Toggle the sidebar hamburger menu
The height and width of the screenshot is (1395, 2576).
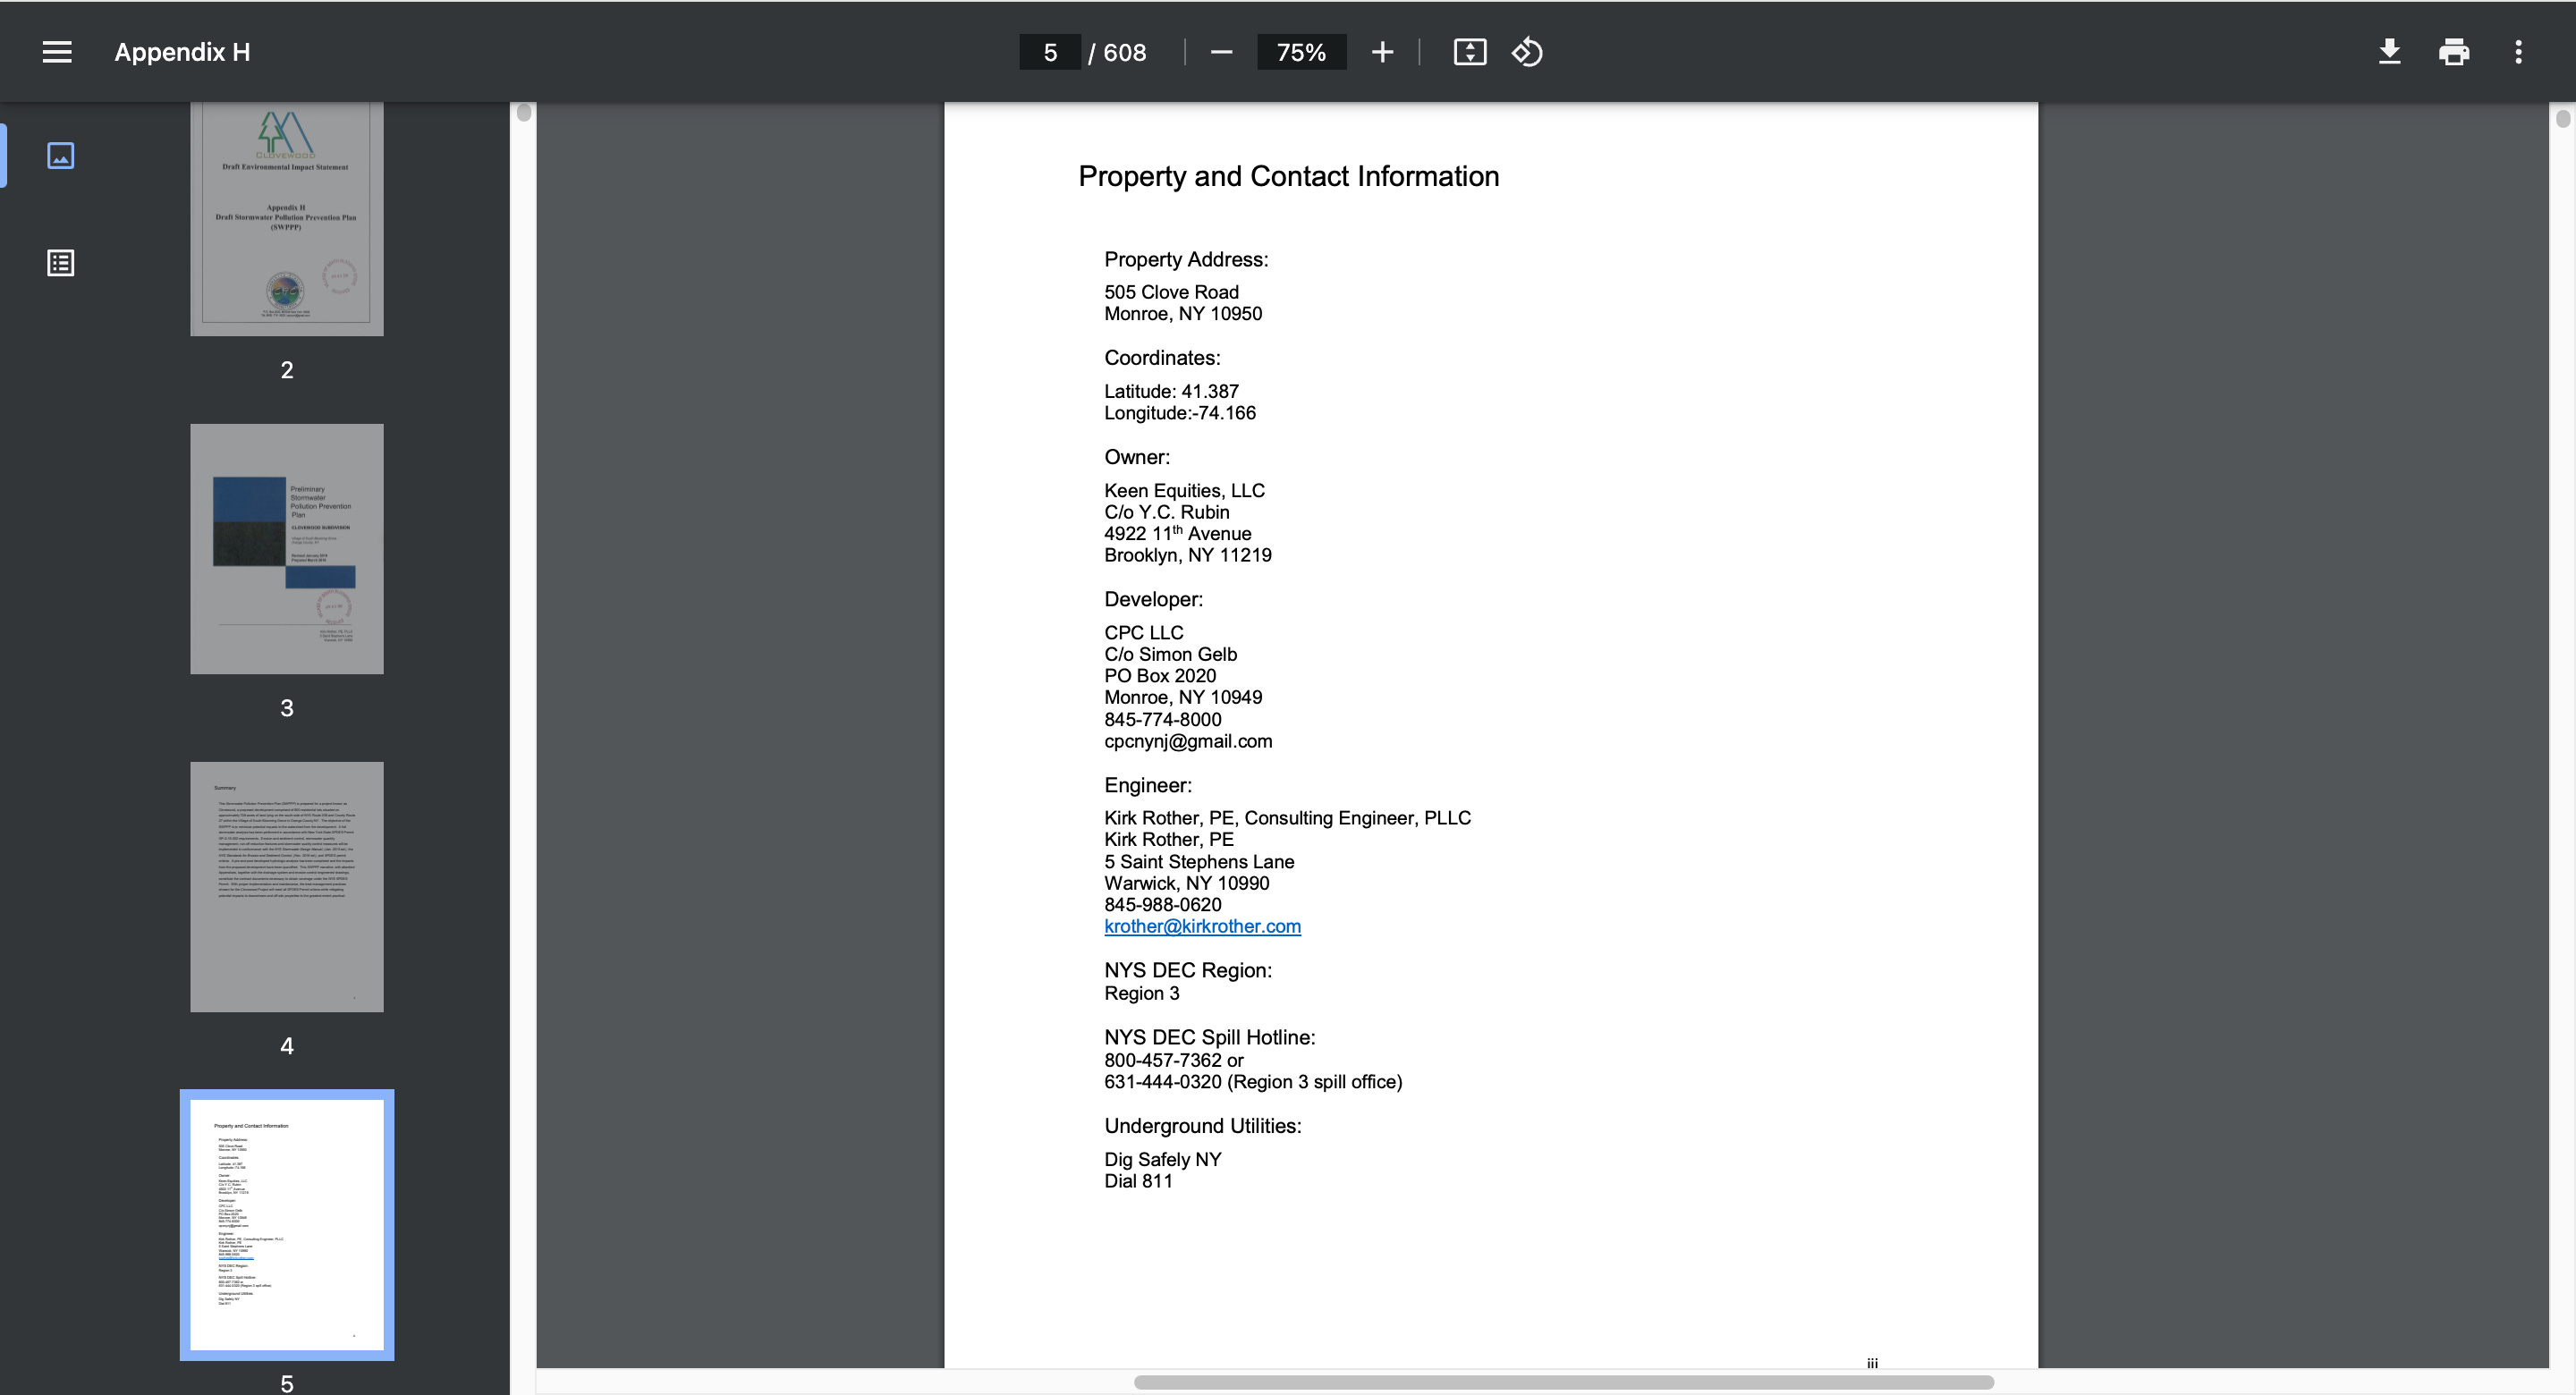pos(57,52)
